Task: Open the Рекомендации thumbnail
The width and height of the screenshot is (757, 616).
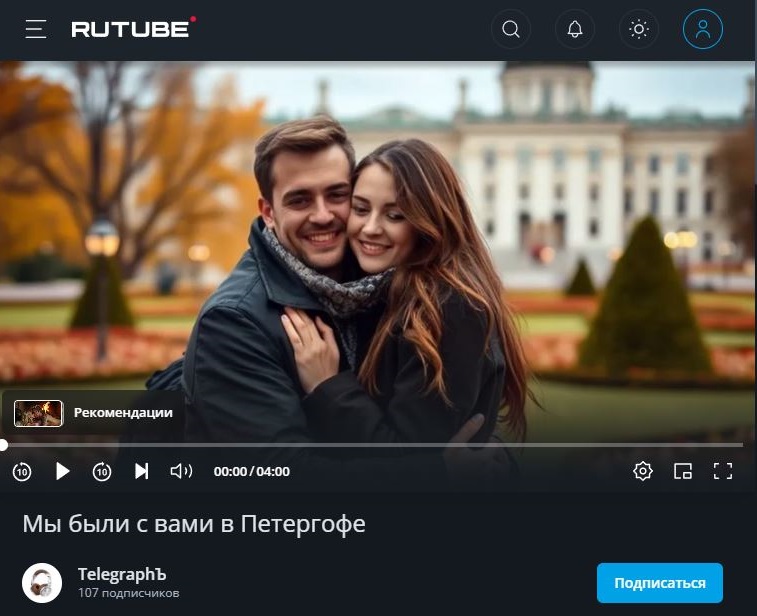Action: 39,413
